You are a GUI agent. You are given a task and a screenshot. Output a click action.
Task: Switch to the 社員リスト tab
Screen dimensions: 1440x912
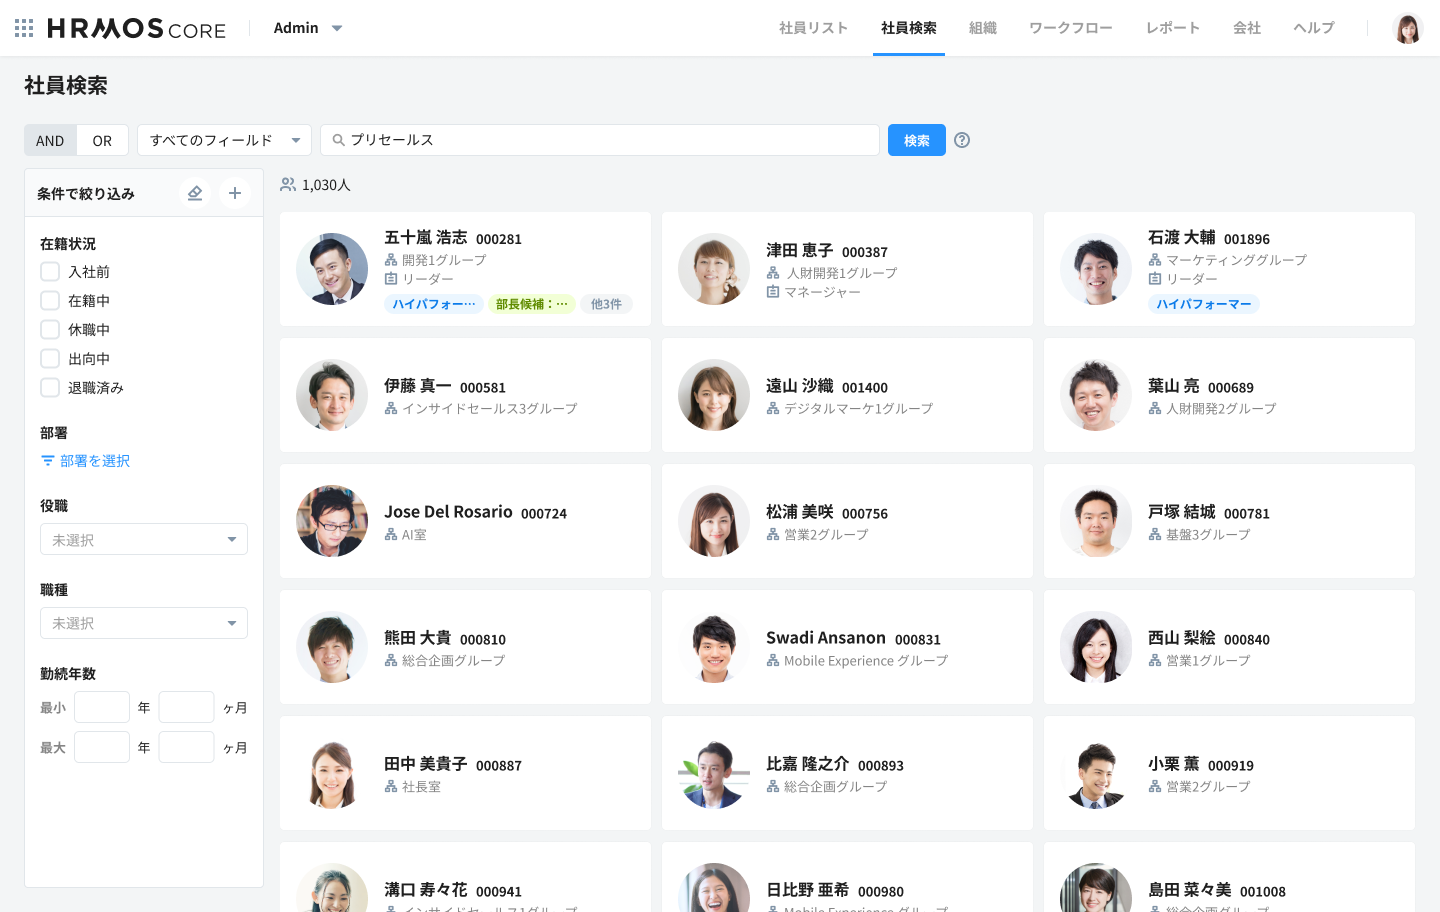click(x=813, y=28)
